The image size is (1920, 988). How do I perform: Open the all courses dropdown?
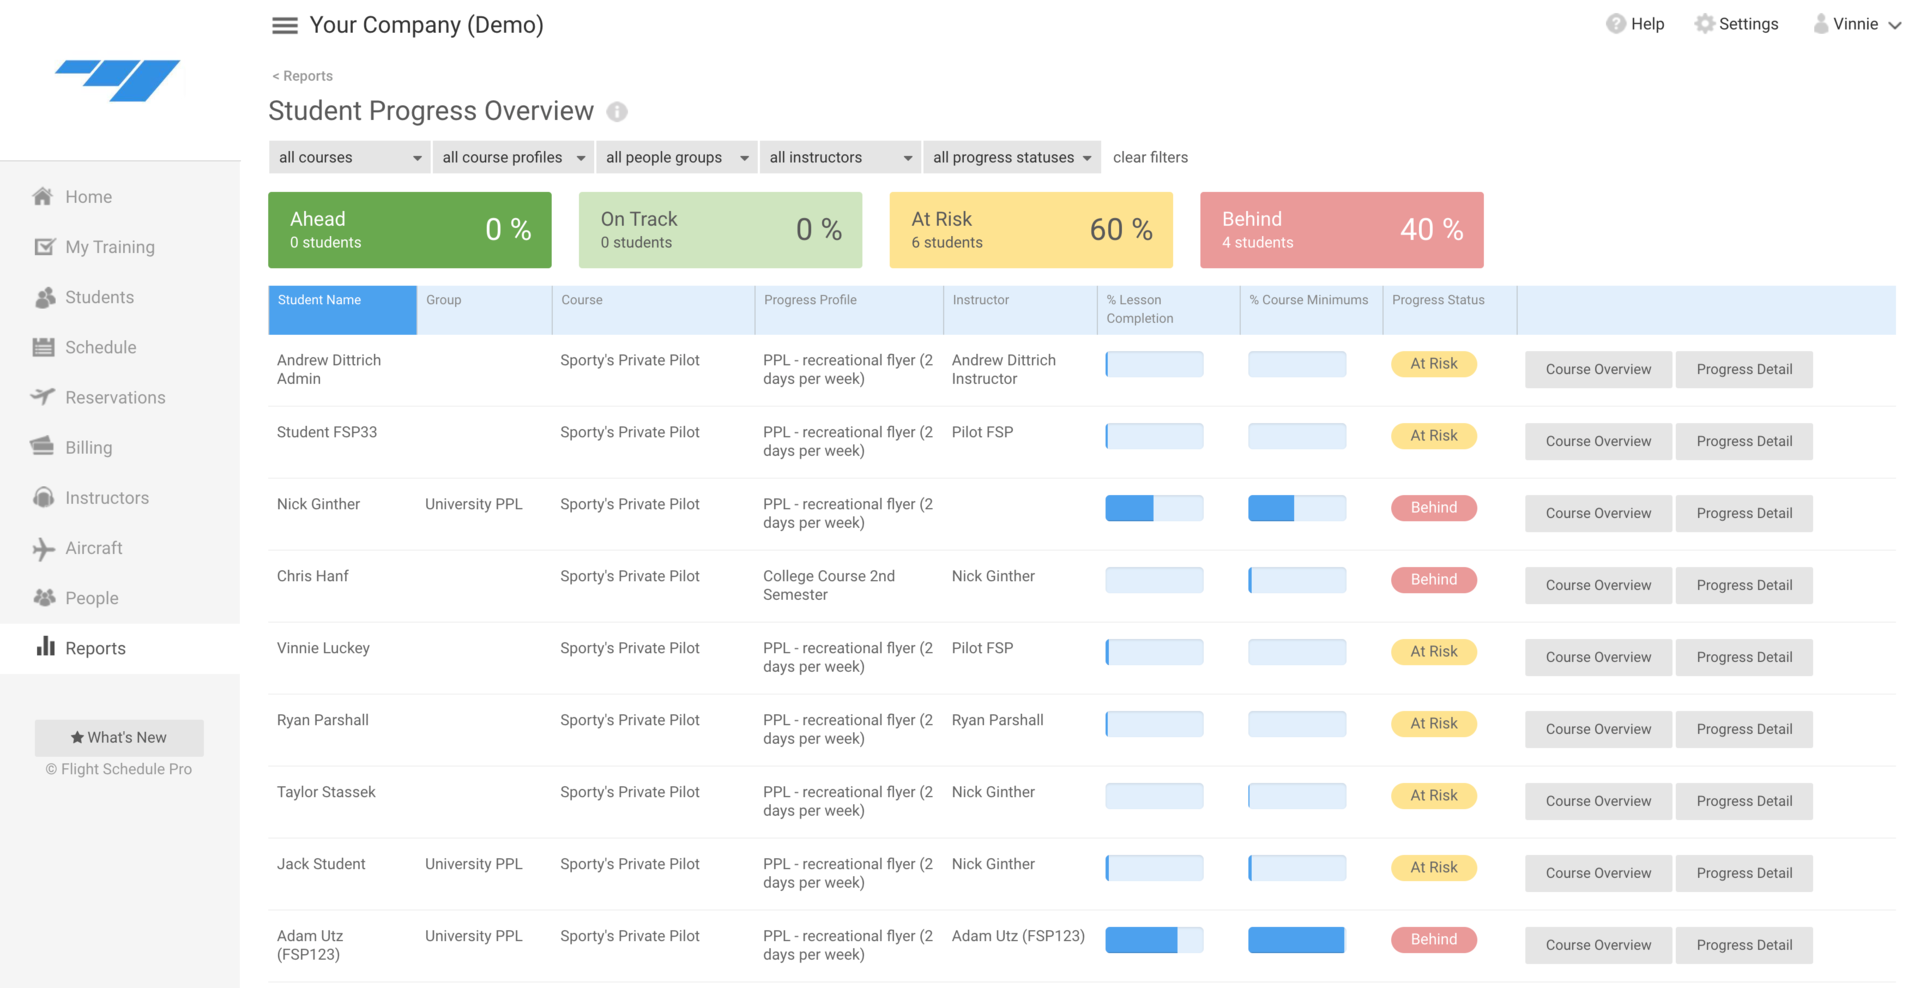pos(348,157)
